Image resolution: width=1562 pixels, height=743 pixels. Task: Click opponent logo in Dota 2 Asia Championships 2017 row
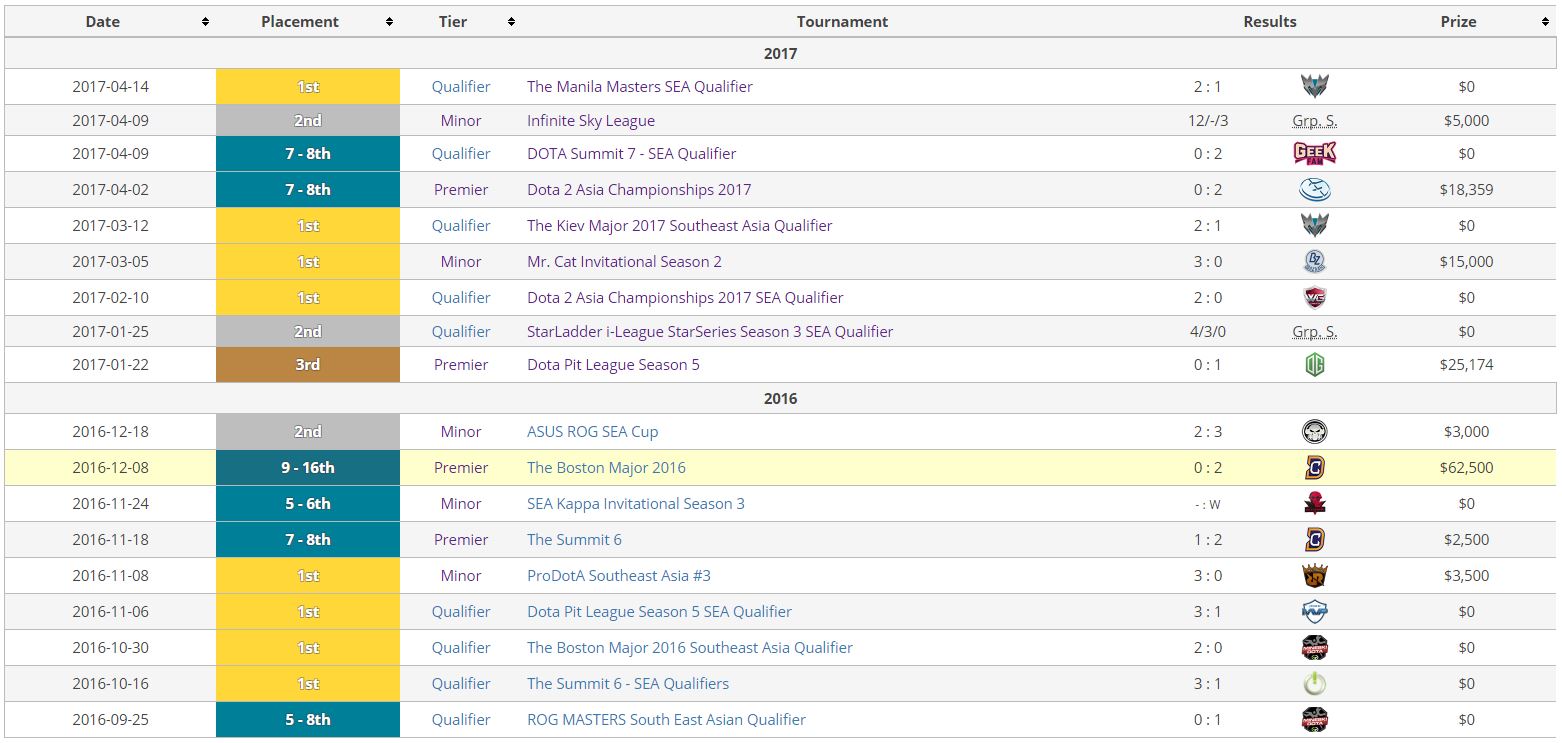[x=1314, y=189]
